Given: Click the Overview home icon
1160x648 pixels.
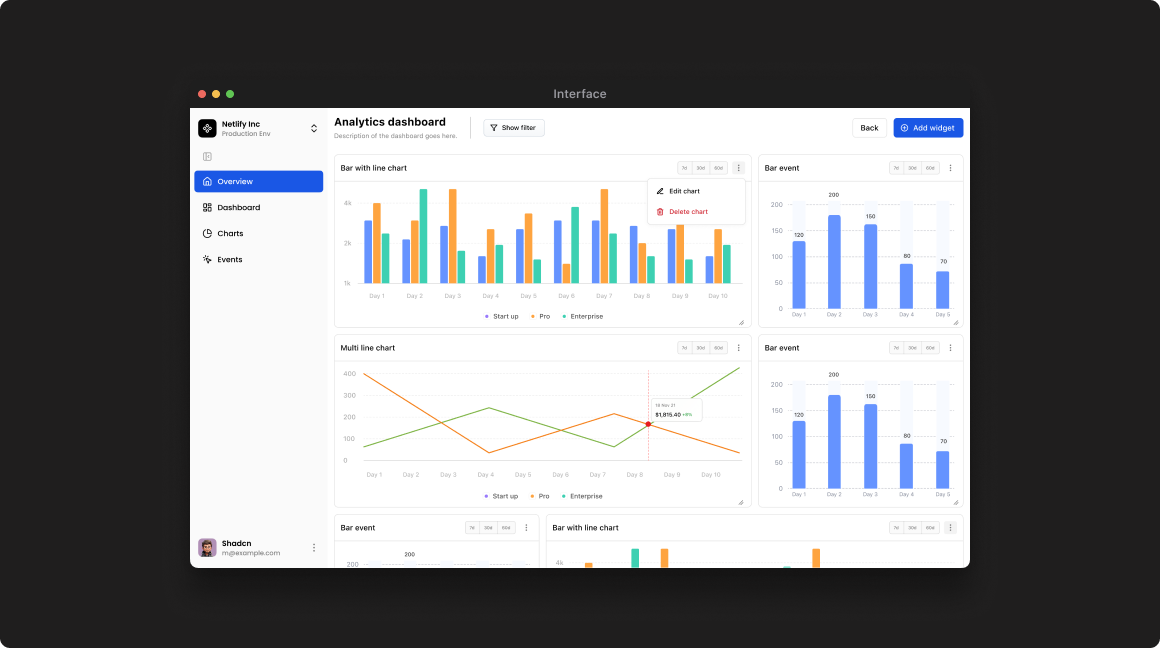Looking at the screenshot, I should [207, 181].
